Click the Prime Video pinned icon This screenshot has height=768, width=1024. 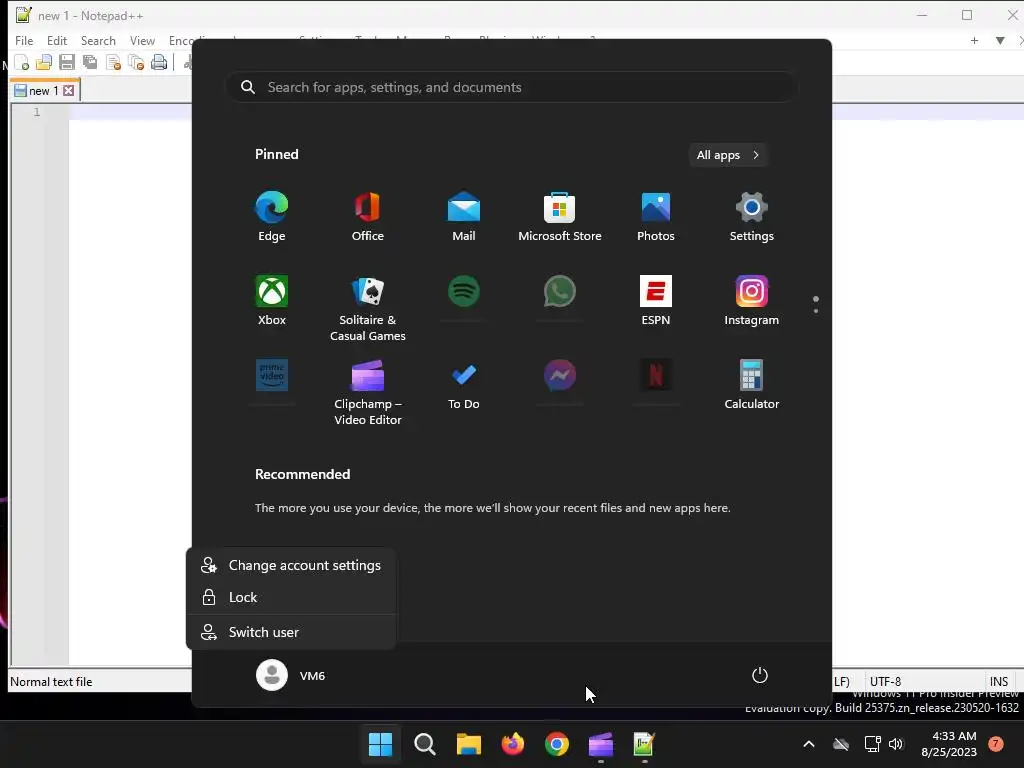pyautogui.click(x=272, y=375)
